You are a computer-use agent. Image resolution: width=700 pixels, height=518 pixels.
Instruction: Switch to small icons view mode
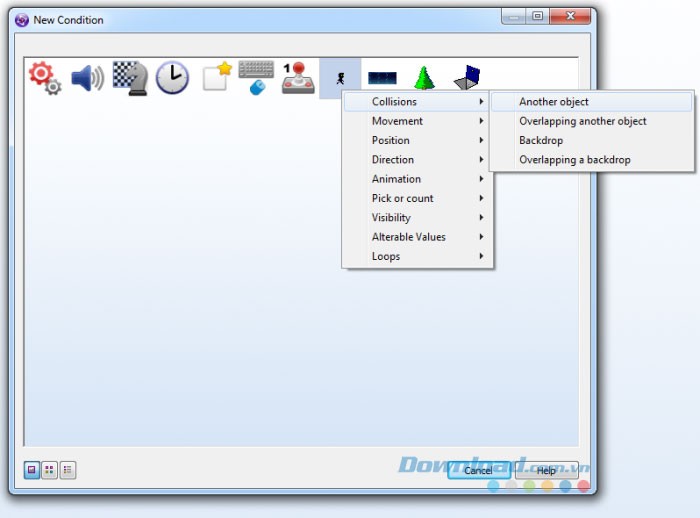click(x=50, y=470)
